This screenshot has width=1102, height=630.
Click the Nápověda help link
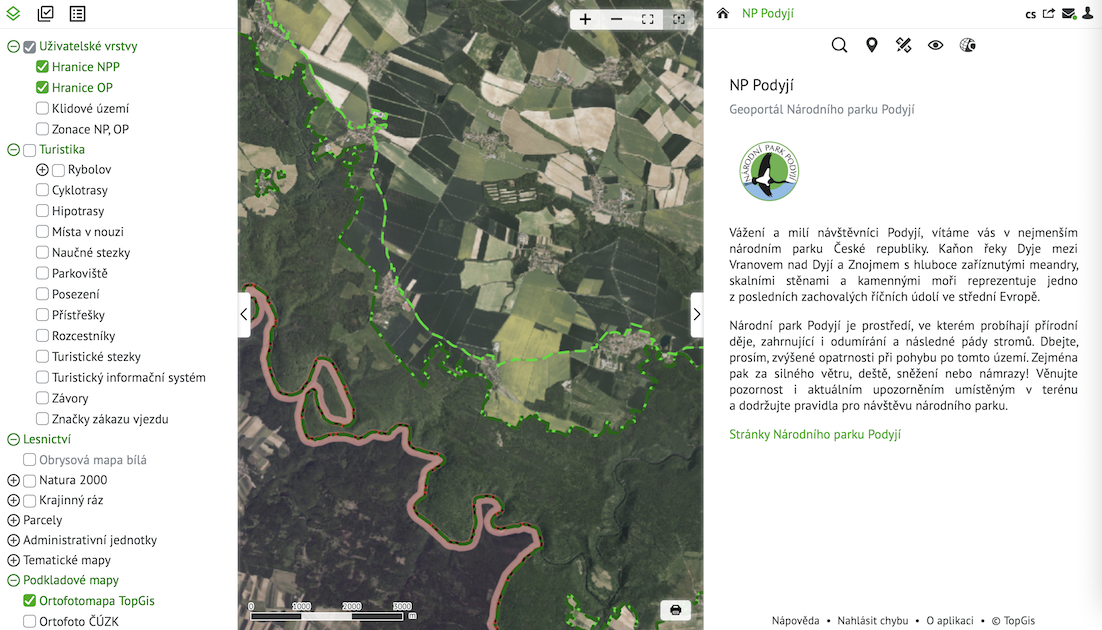(796, 621)
